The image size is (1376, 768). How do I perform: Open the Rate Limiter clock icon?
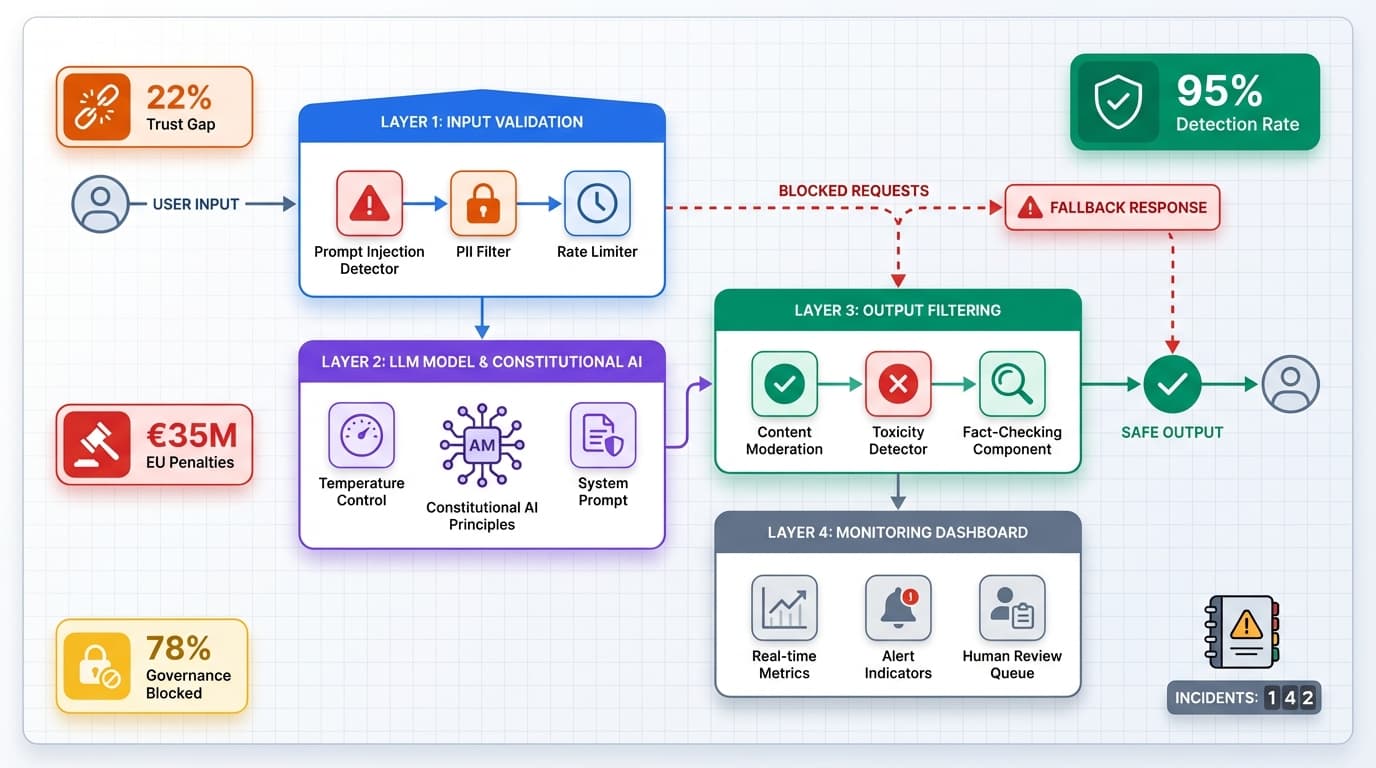pyautogui.click(x=597, y=203)
